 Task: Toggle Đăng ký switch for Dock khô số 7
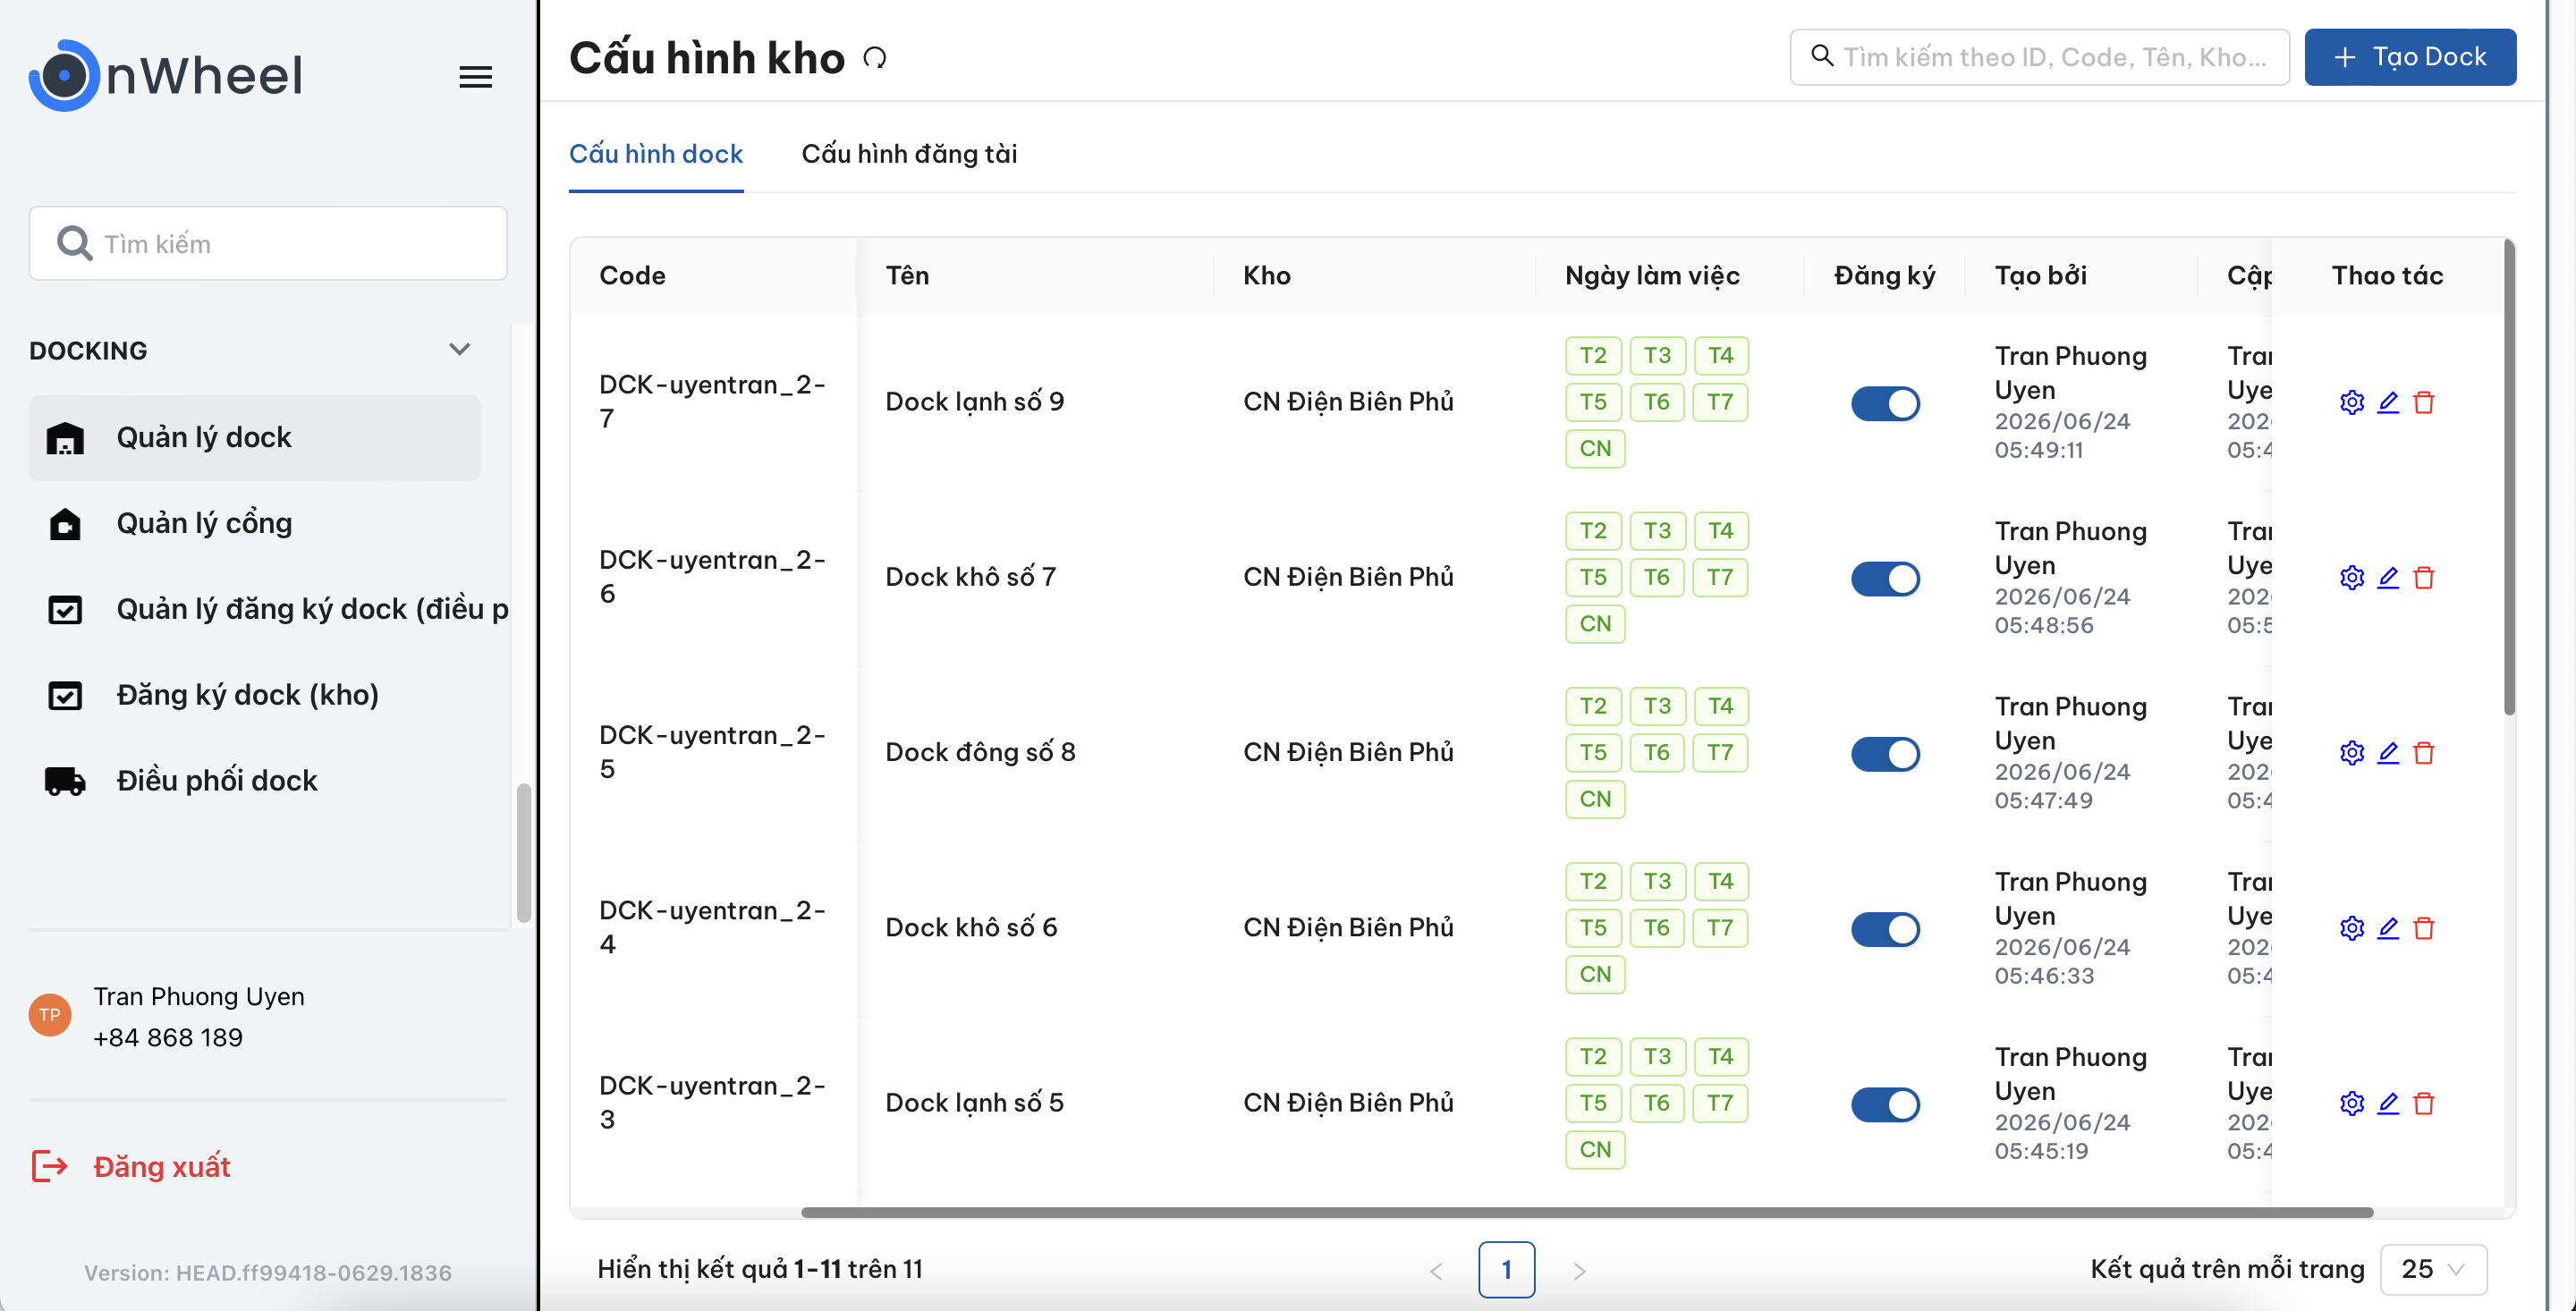(1885, 578)
